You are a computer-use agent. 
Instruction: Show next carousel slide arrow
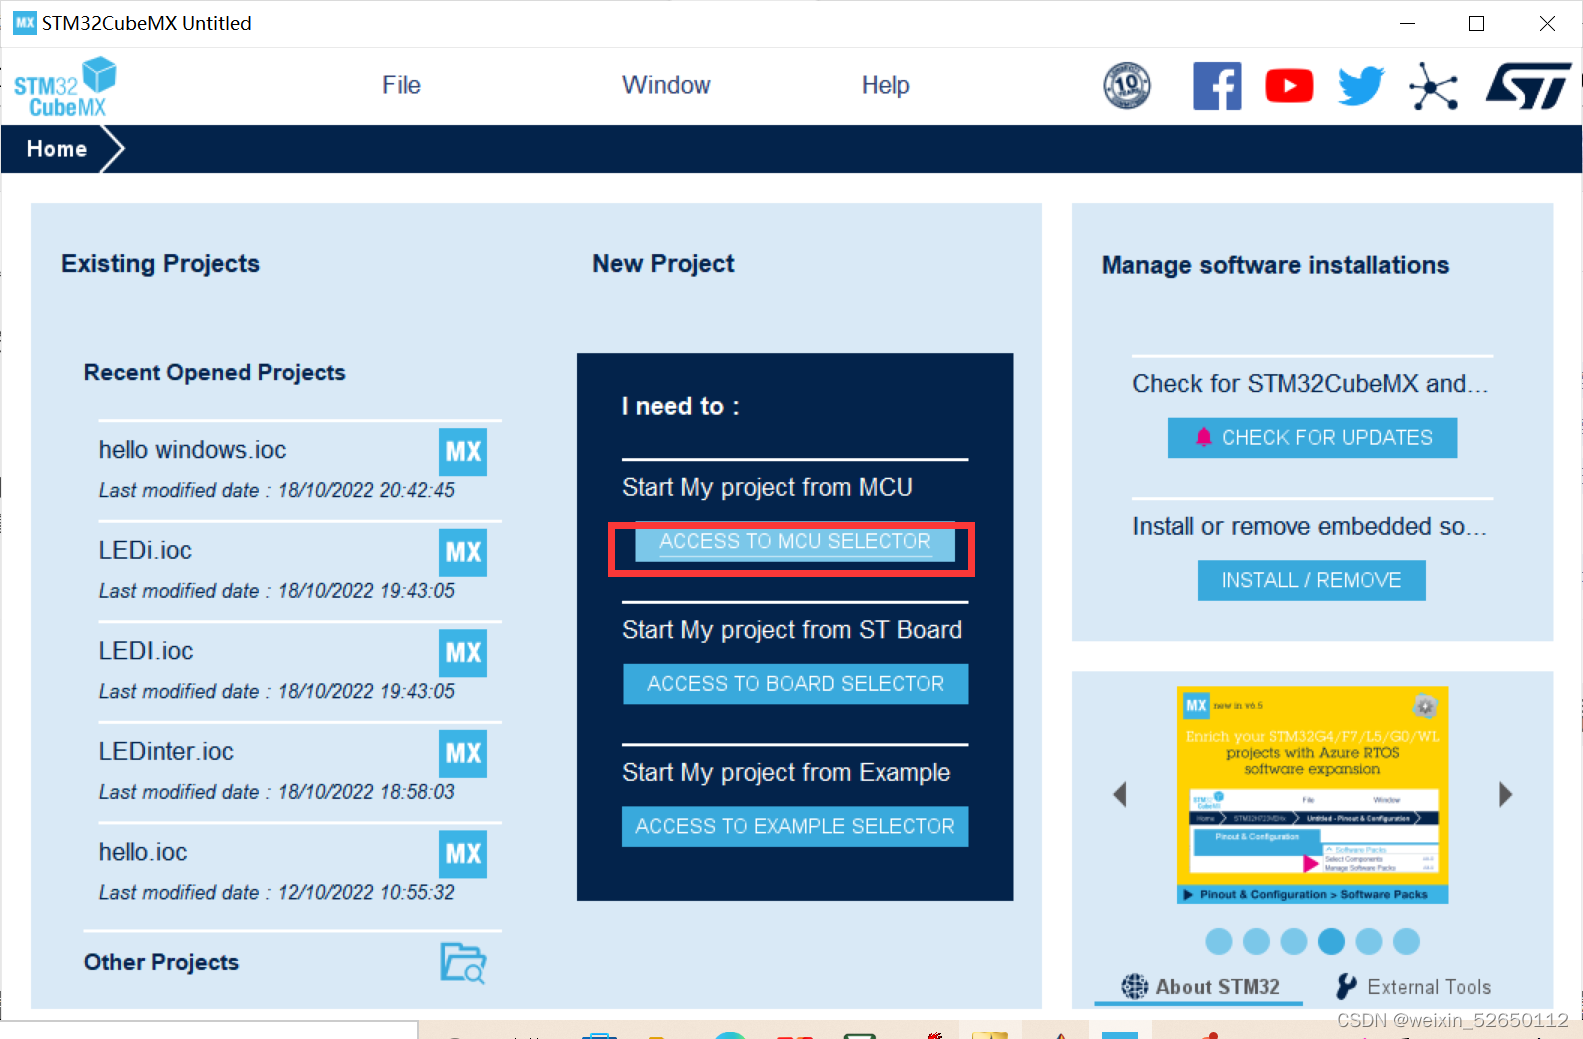click(1505, 795)
